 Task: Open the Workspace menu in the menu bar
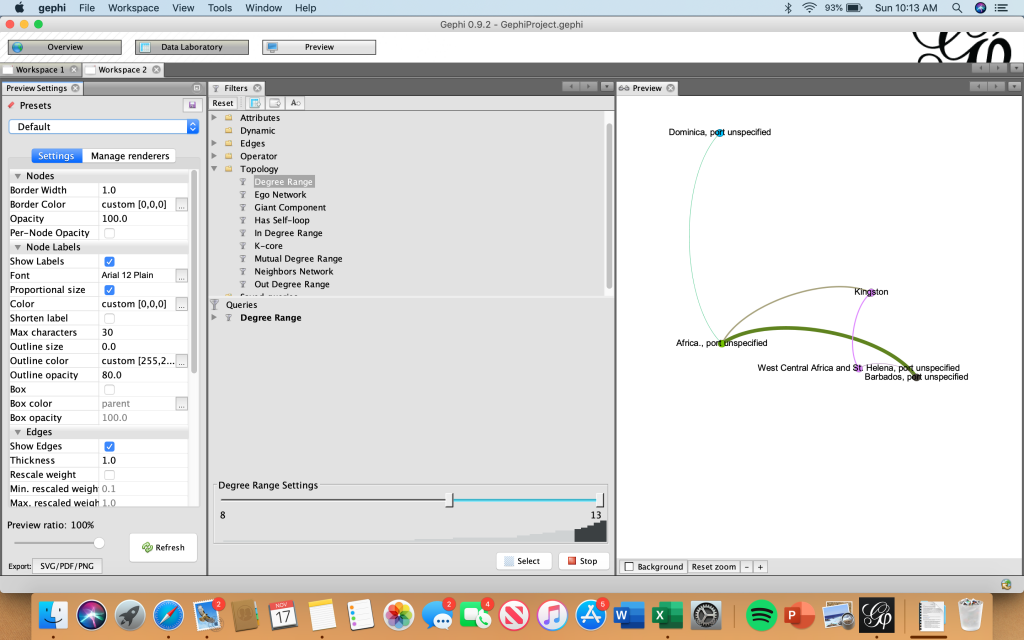click(x=133, y=8)
